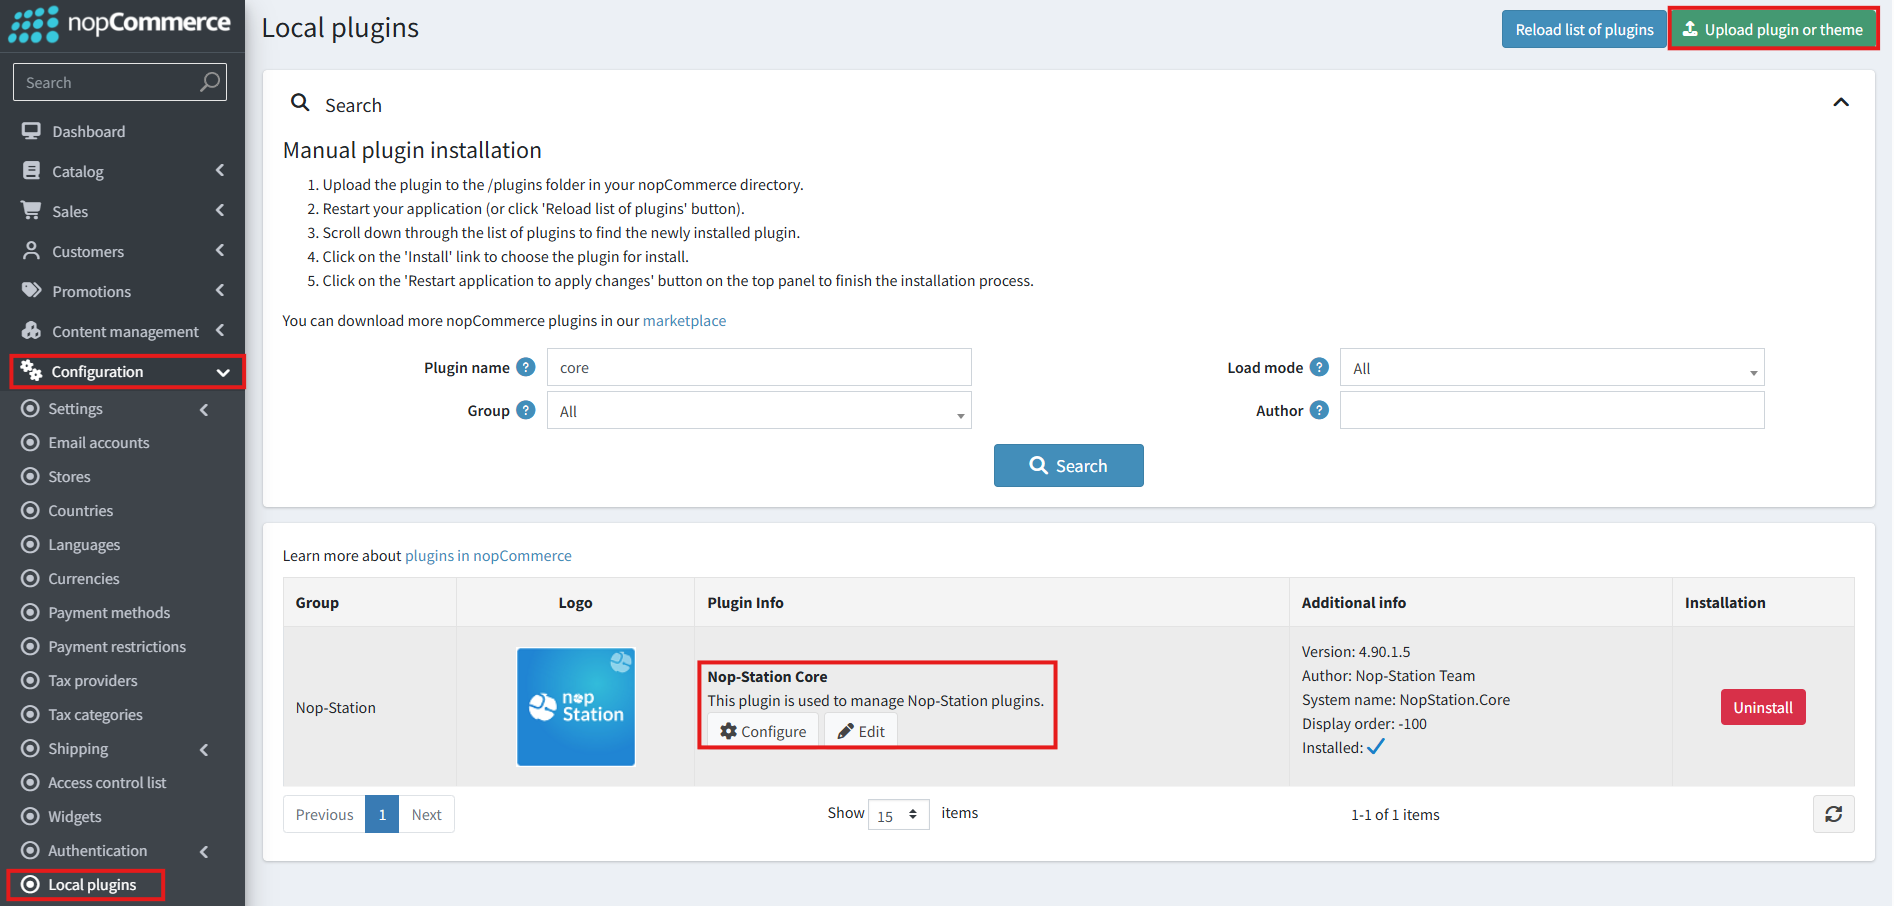Open the Group dropdown

click(759, 410)
